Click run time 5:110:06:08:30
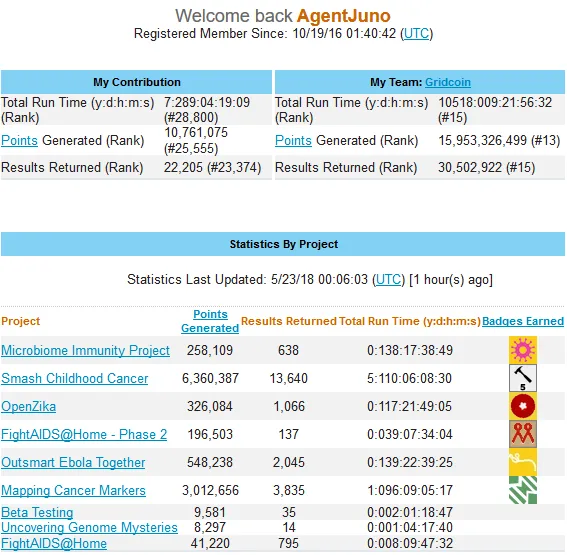The width and height of the screenshot is (567, 555). point(410,378)
